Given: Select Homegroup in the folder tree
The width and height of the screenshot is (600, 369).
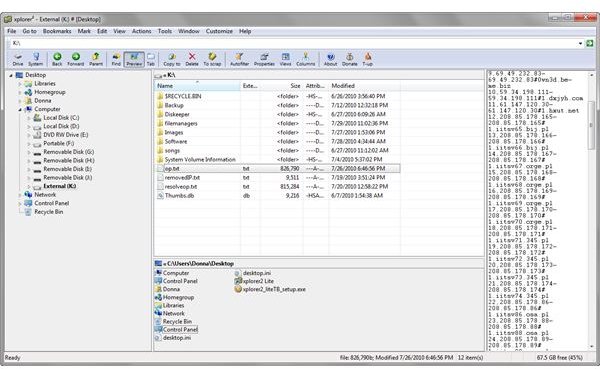Looking at the screenshot, I should tap(50, 92).
